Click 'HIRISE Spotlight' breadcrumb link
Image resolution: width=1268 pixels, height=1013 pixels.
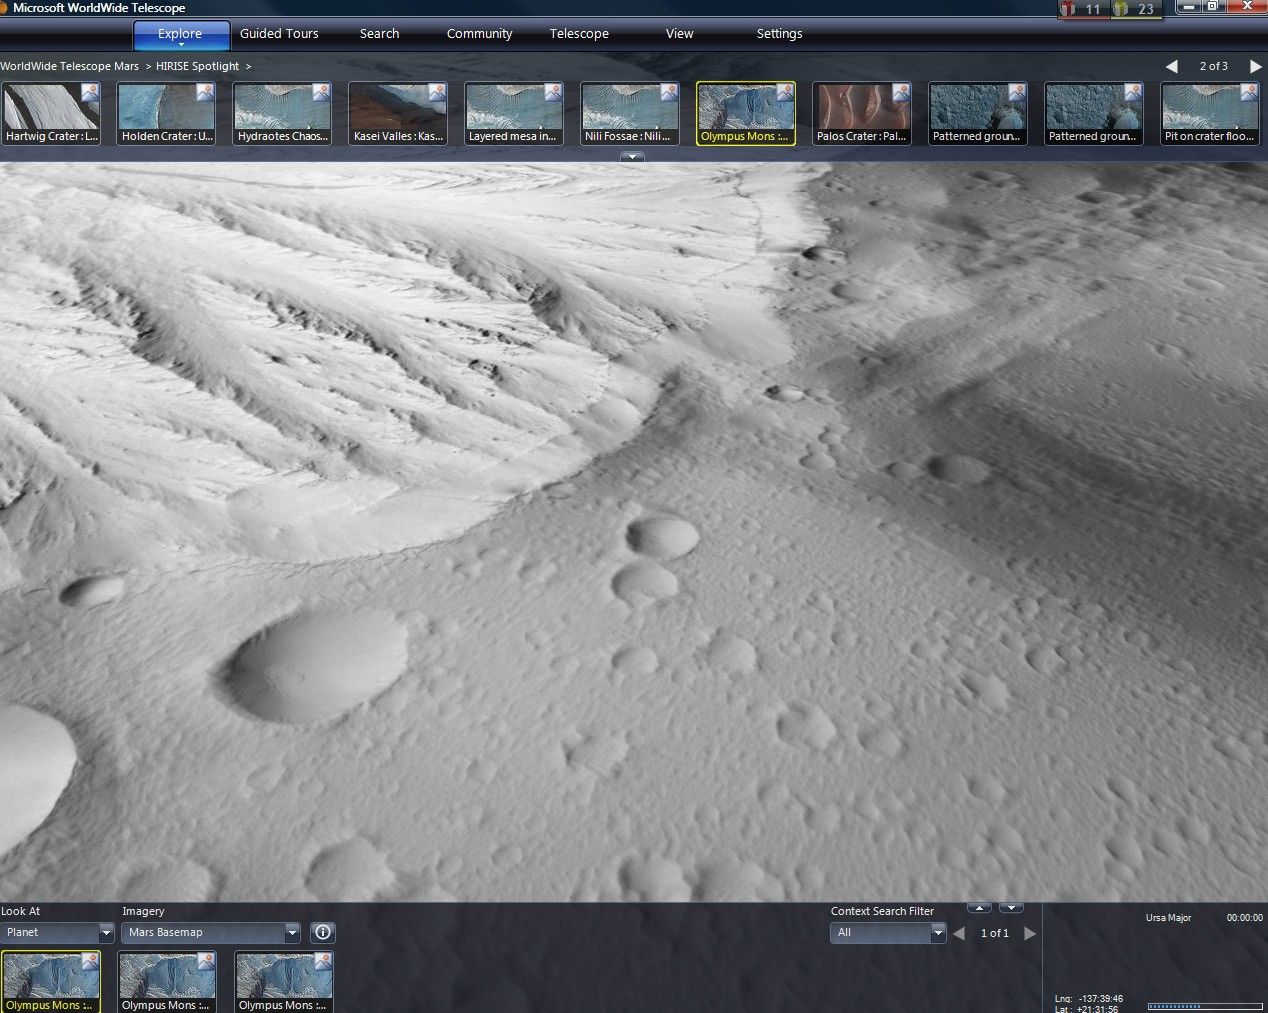click(197, 66)
